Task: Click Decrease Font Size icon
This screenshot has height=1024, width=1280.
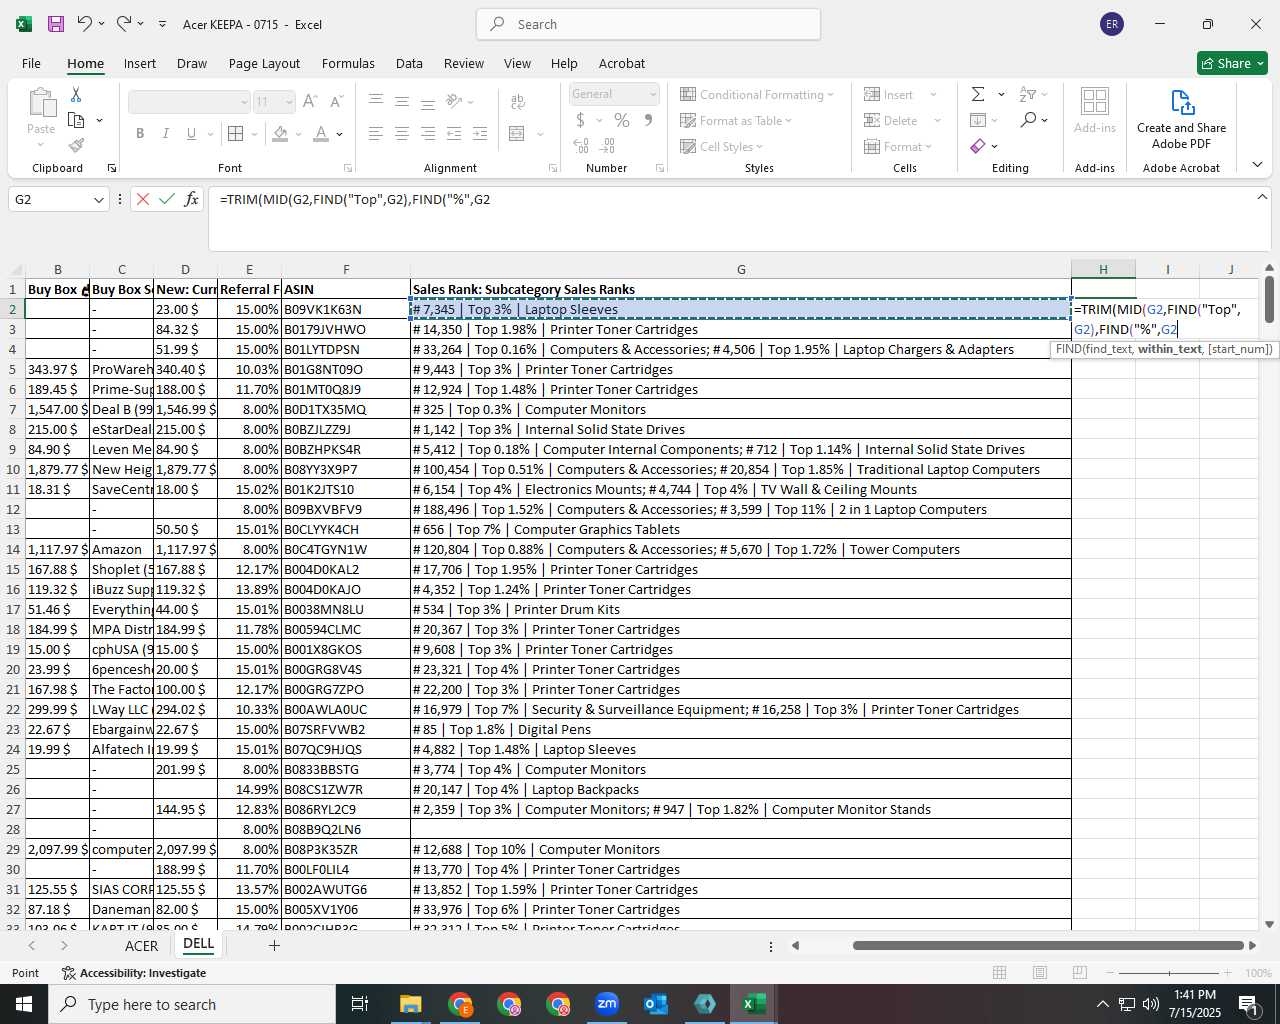Action: [x=336, y=101]
